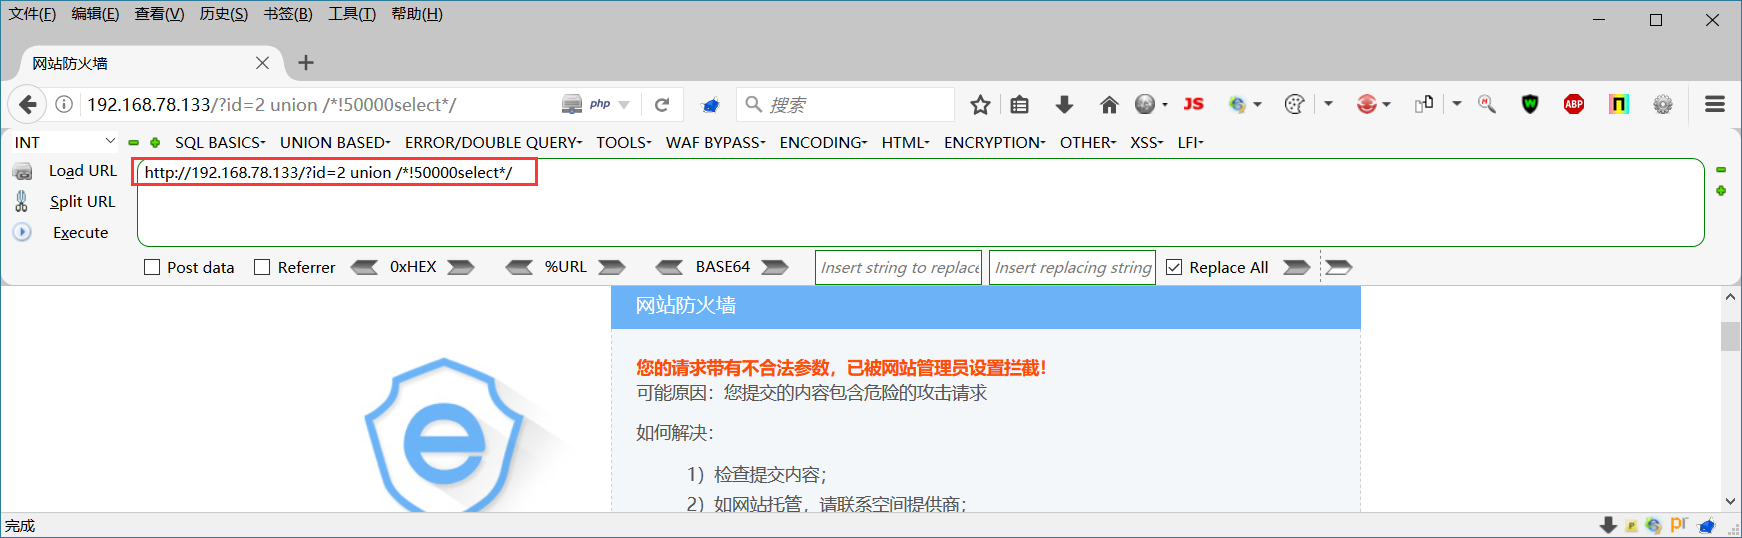Viewport: 1742px width, 538px height.
Task: Encode %URL with the right arrow
Action: click(x=612, y=267)
